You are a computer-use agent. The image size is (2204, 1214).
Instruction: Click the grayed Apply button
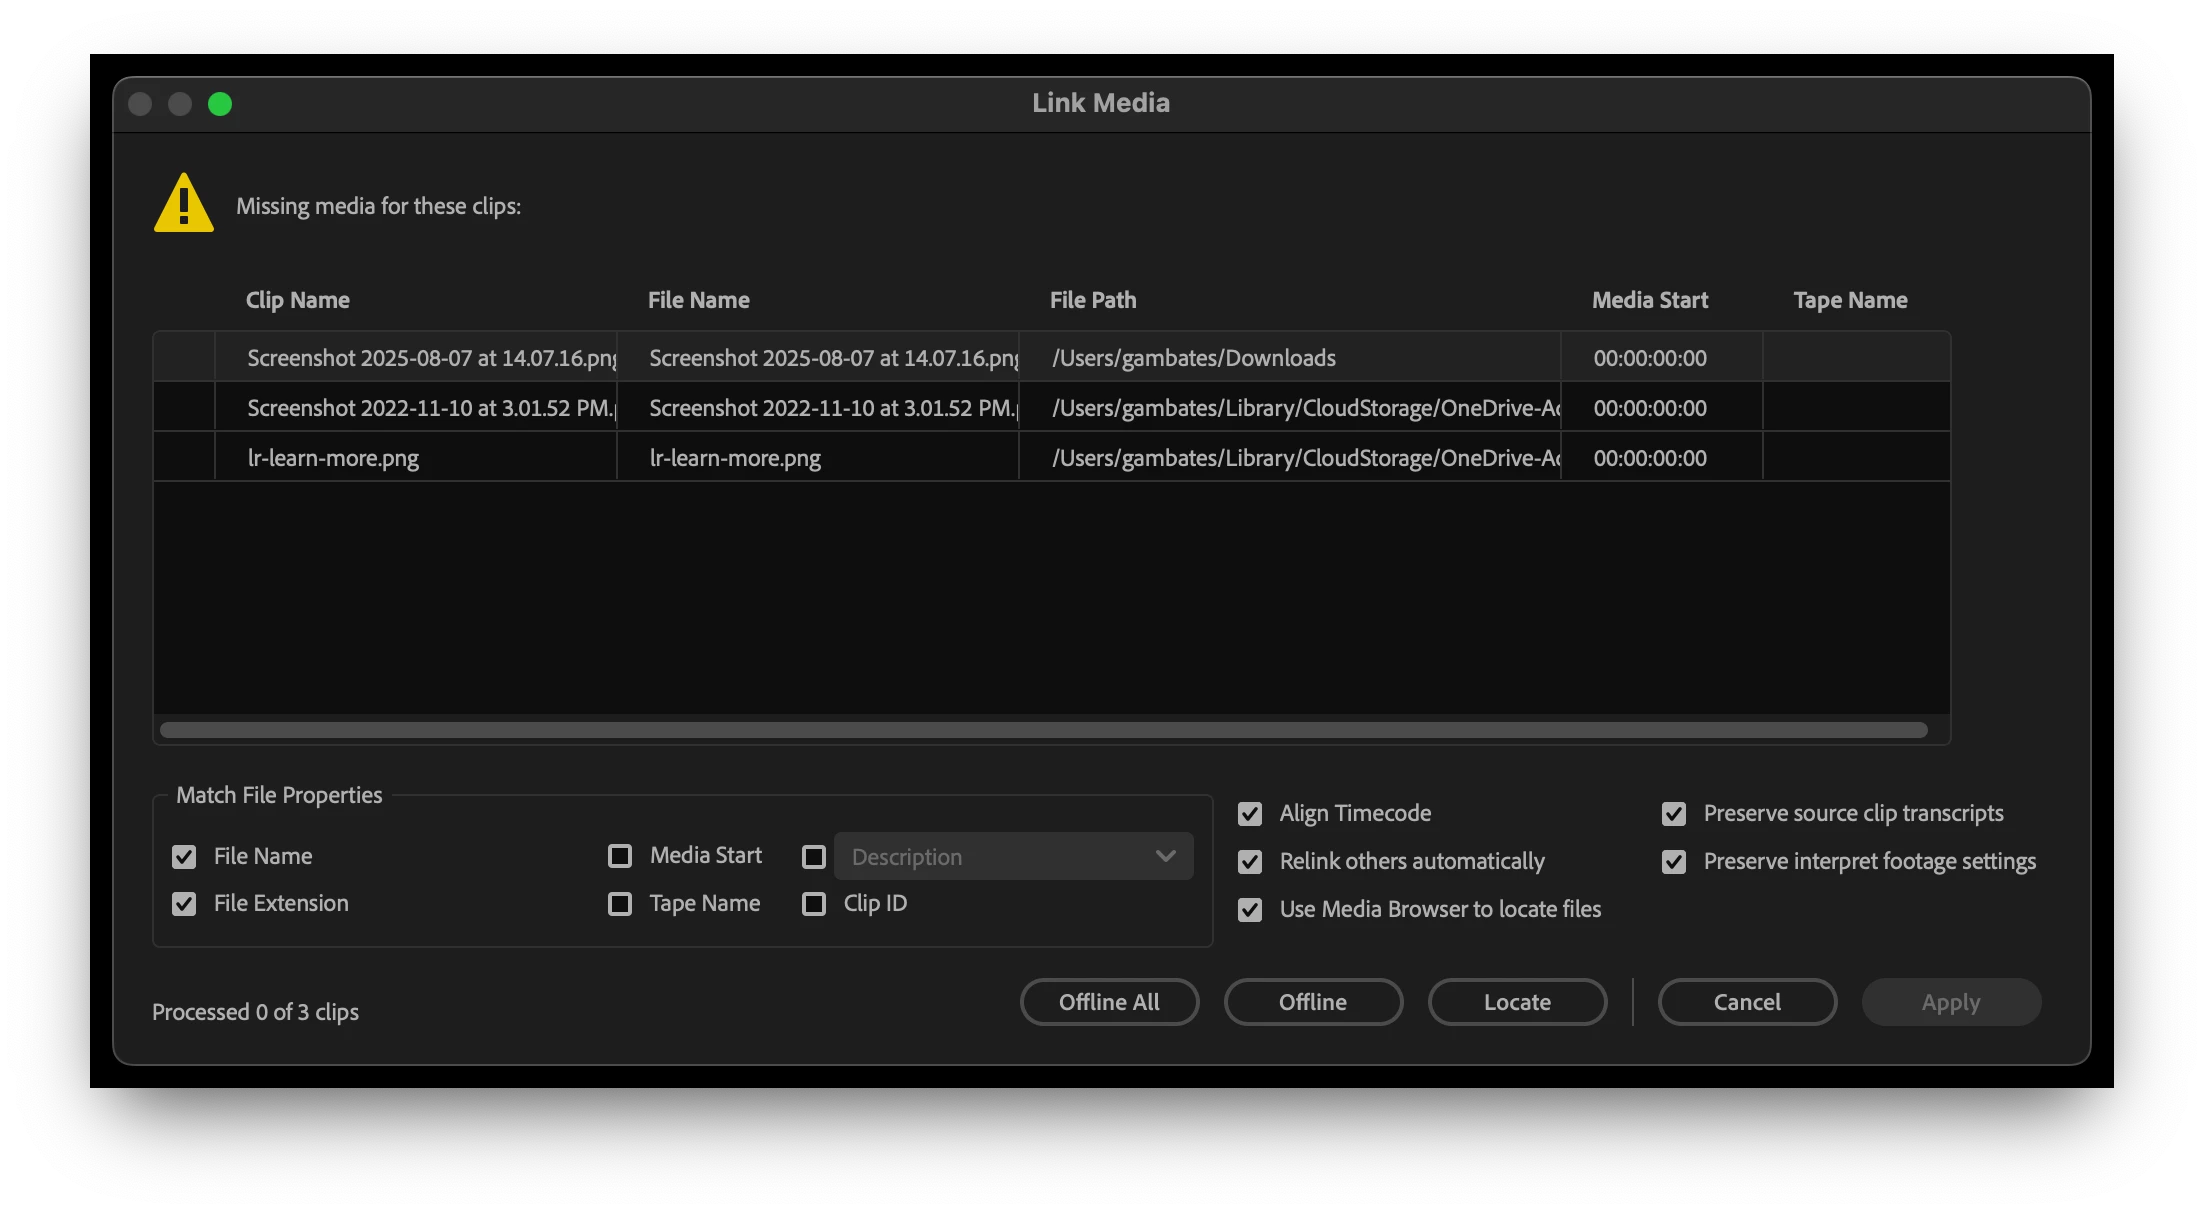(x=1951, y=1002)
